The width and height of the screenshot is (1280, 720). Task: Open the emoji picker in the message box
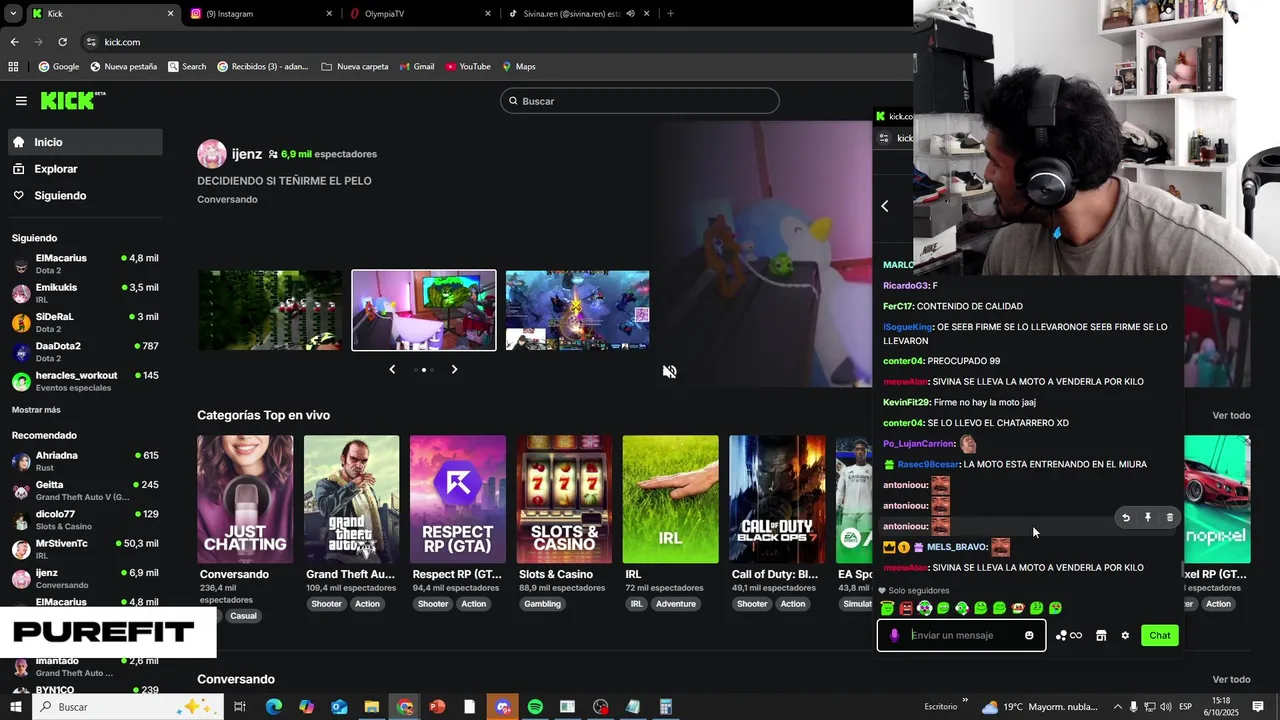pos(1029,635)
